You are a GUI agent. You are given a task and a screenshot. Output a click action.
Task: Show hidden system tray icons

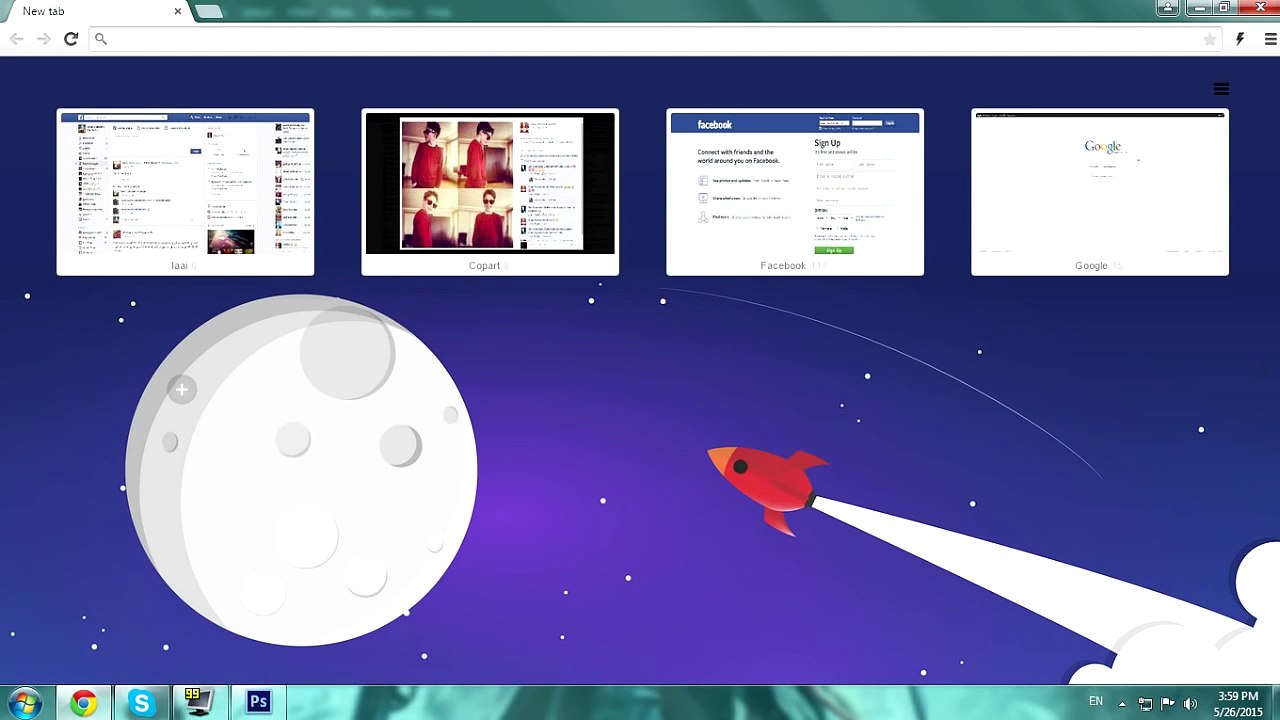tap(1122, 704)
